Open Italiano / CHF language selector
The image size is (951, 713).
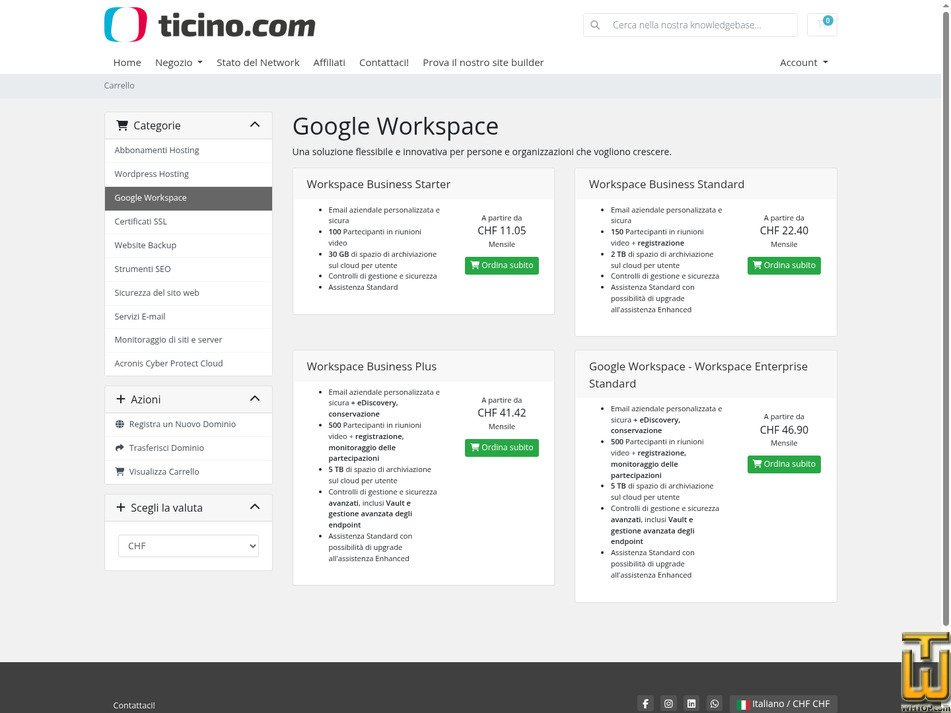[783, 704]
